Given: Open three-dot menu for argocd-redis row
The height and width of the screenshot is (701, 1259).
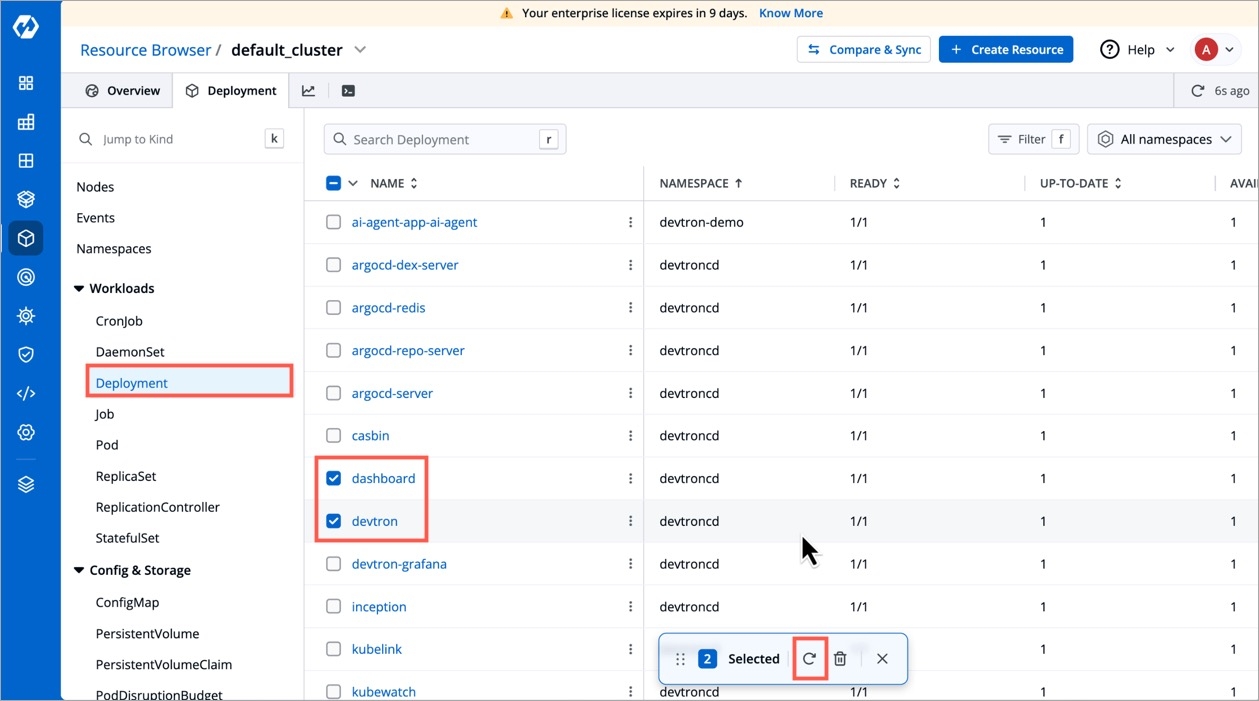Looking at the screenshot, I should [630, 308].
